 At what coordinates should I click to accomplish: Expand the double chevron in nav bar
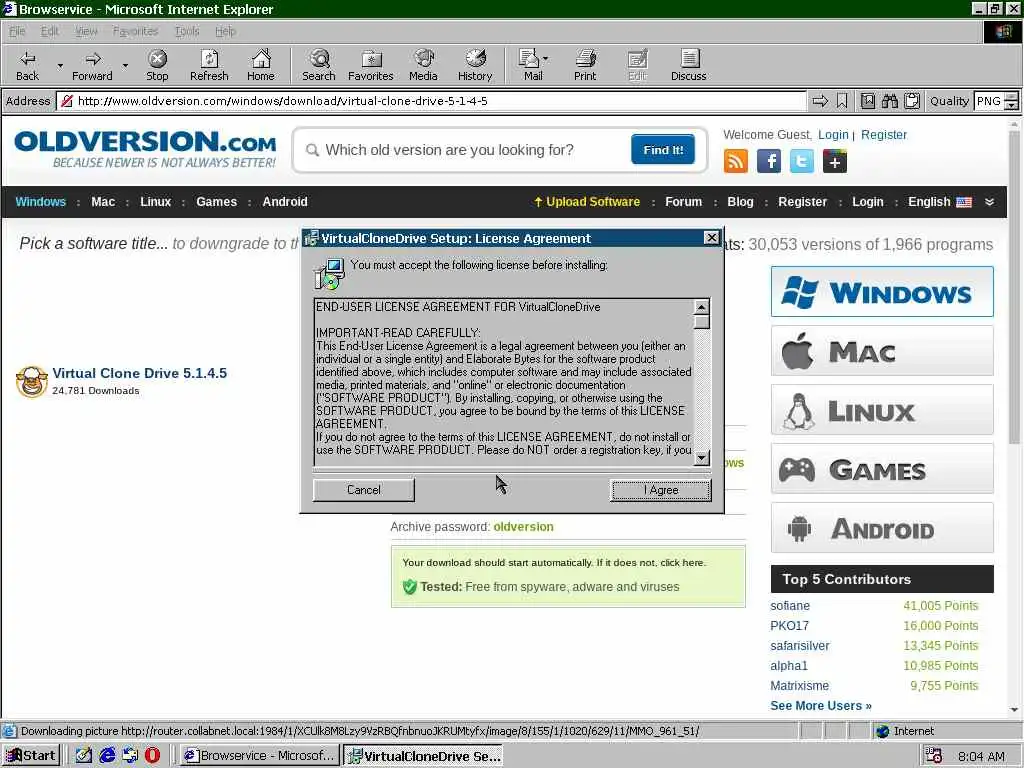989,202
